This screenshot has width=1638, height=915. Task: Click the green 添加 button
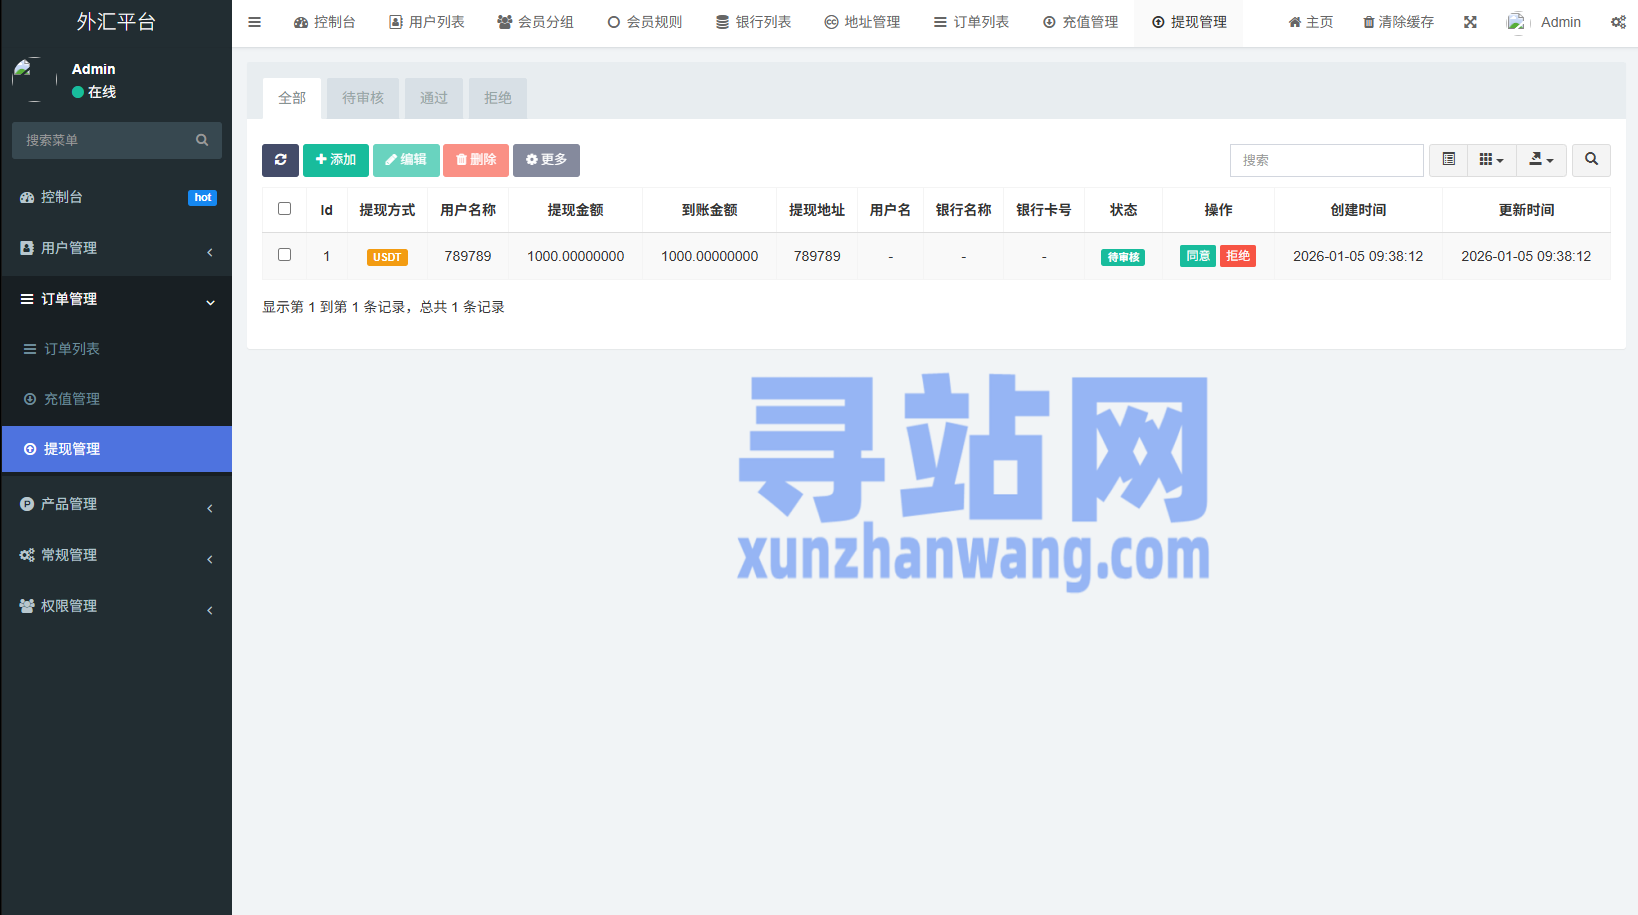tap(336, 160)
